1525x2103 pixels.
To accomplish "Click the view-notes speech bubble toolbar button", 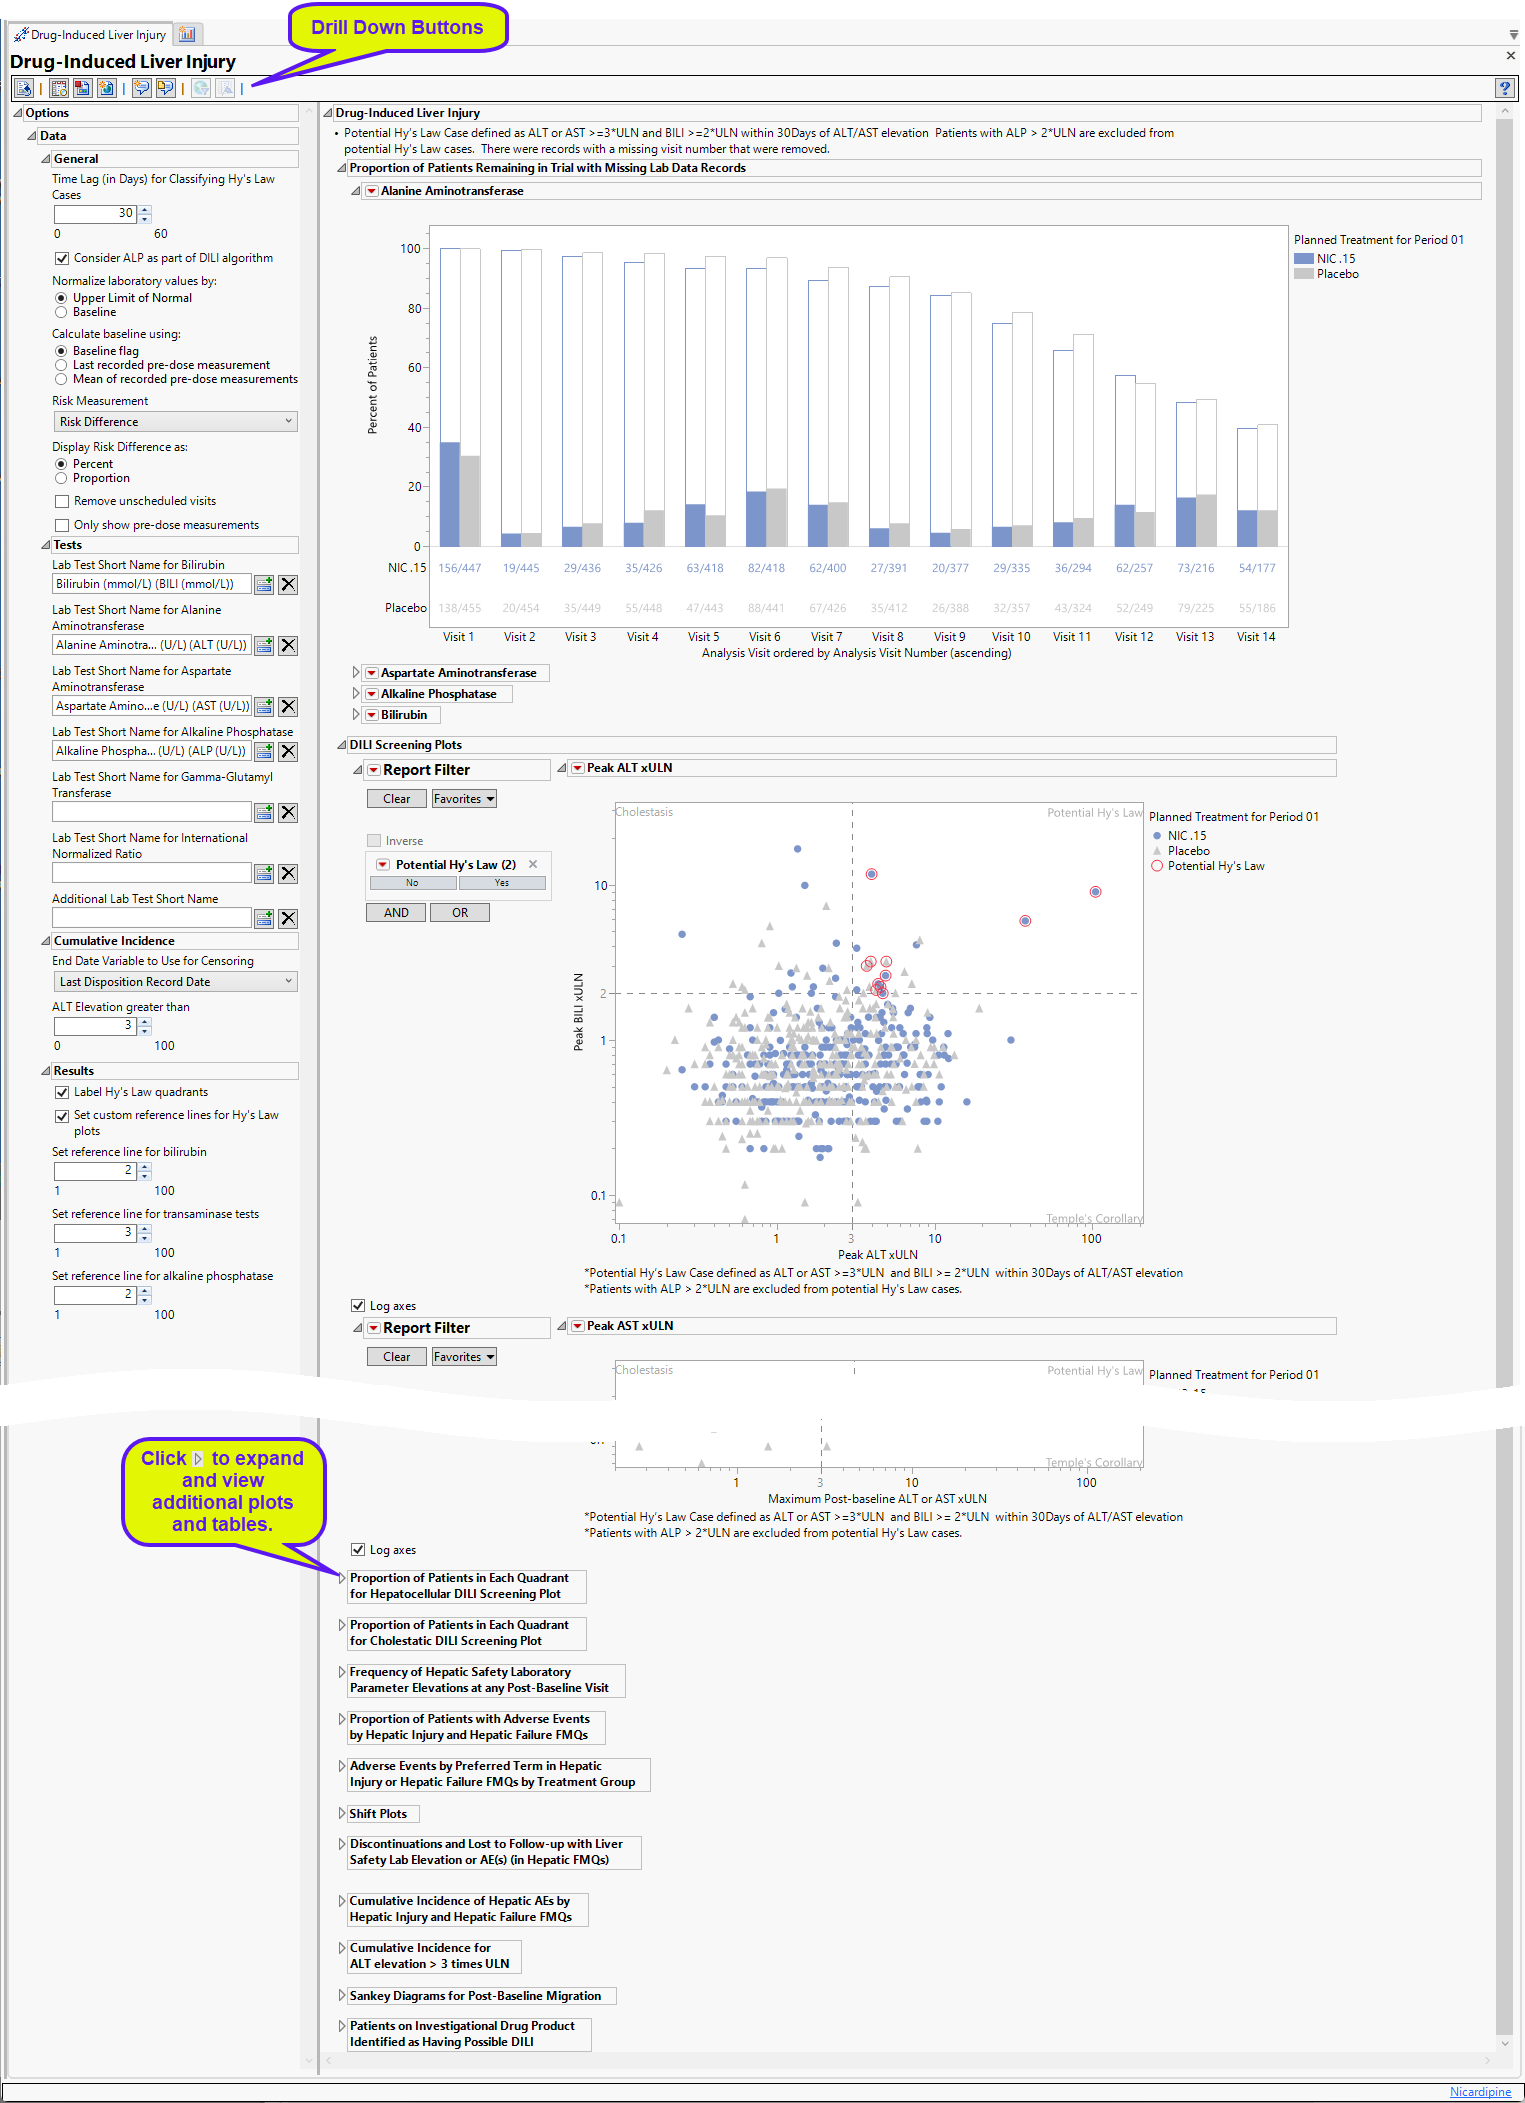I will pyautogui.click(x=165, y=88).
